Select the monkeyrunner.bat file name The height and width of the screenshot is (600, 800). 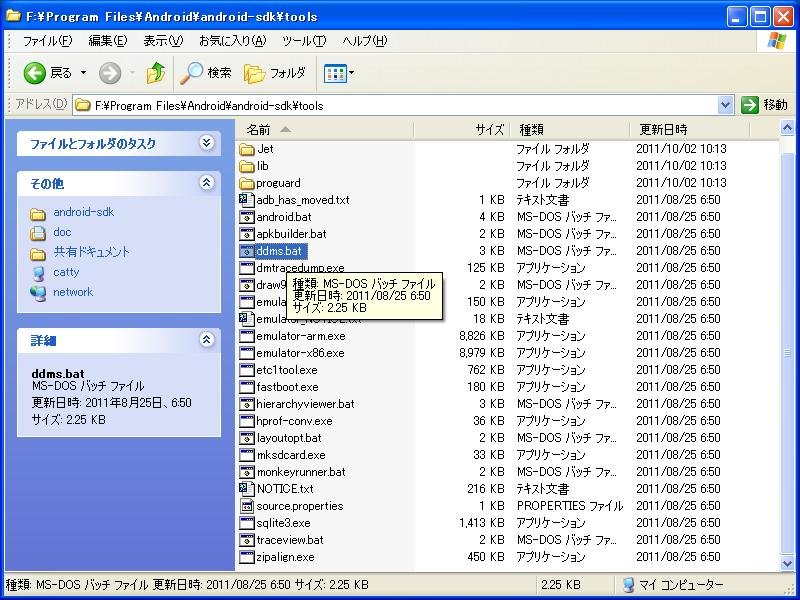pyautogui.click(x=301, y=472)
